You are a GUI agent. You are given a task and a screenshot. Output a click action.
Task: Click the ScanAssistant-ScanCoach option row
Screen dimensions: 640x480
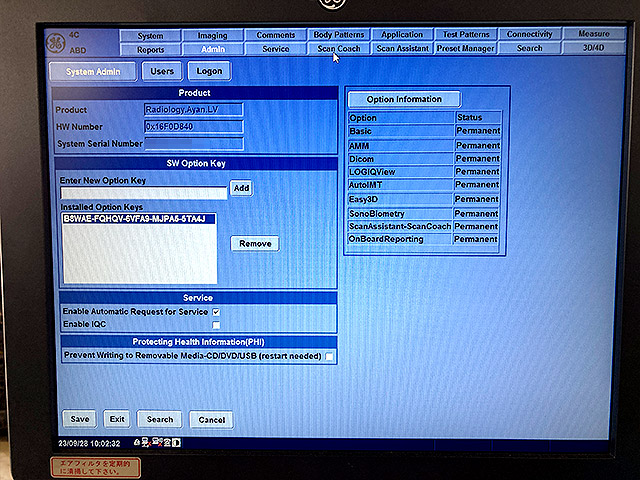tap(423, 226)
